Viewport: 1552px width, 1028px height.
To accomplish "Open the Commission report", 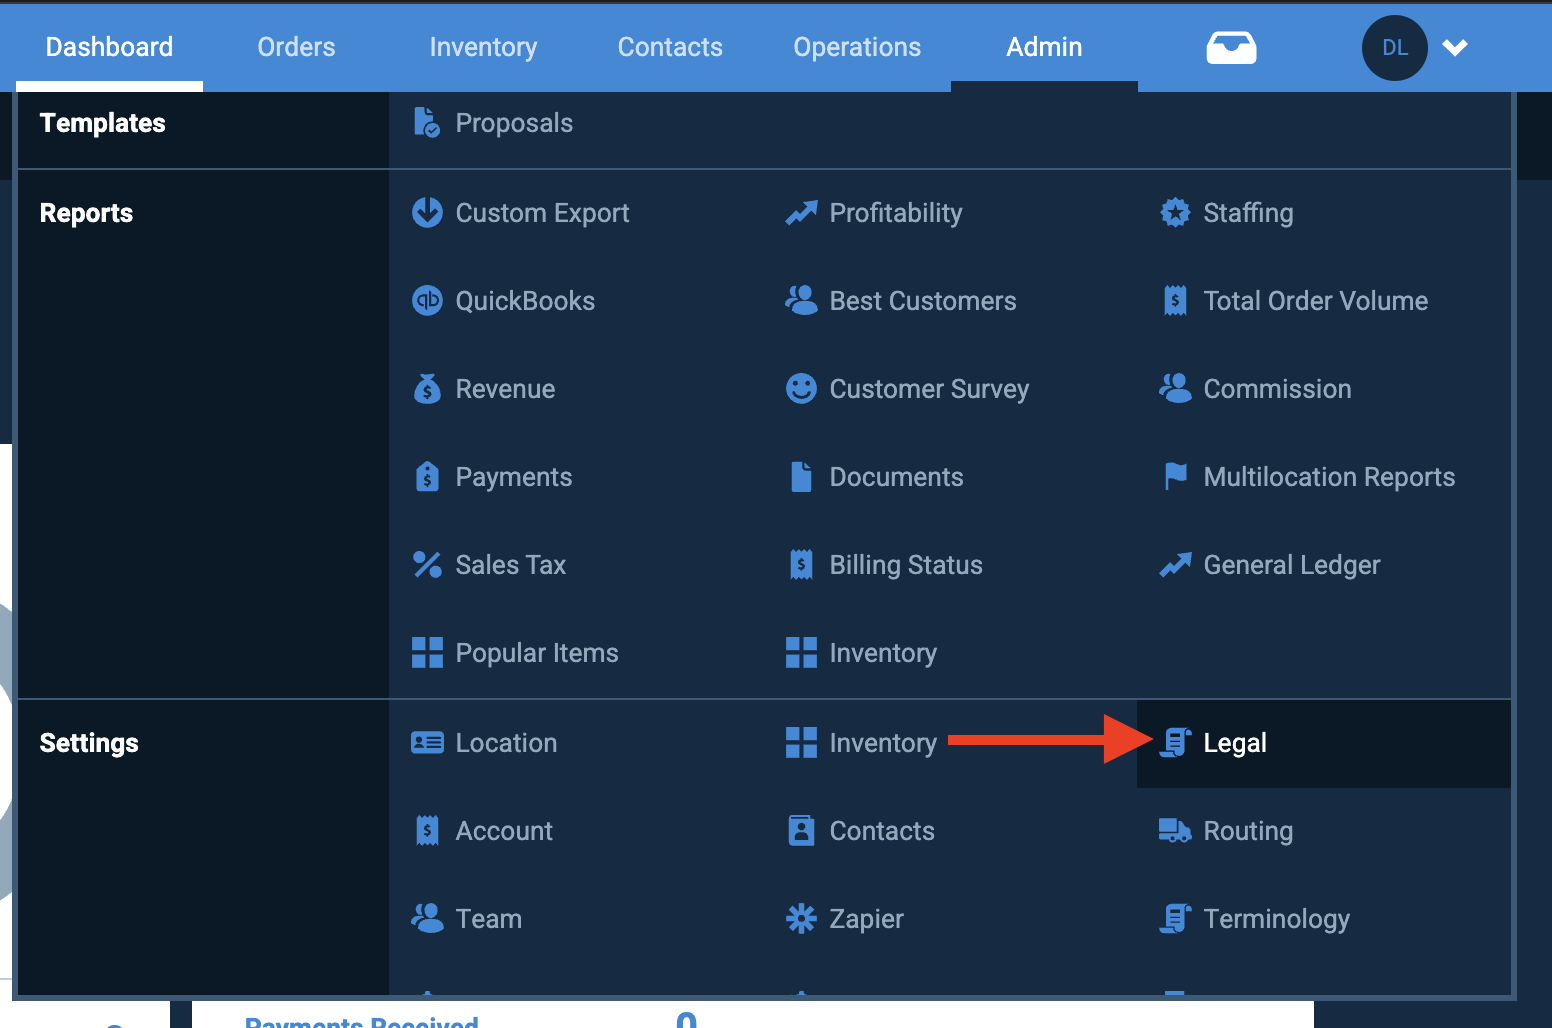I will pyautogui.click(x=1277, y=389).
